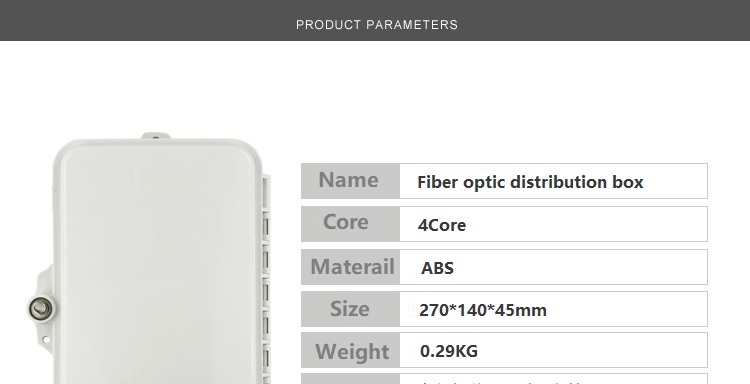
Task: Click the 0.29KG weight value
Action: 449,351
